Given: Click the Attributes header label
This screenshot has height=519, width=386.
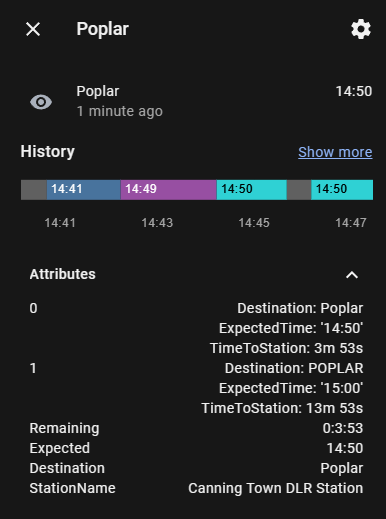Looking at the screenshot, I should (63, 274).
